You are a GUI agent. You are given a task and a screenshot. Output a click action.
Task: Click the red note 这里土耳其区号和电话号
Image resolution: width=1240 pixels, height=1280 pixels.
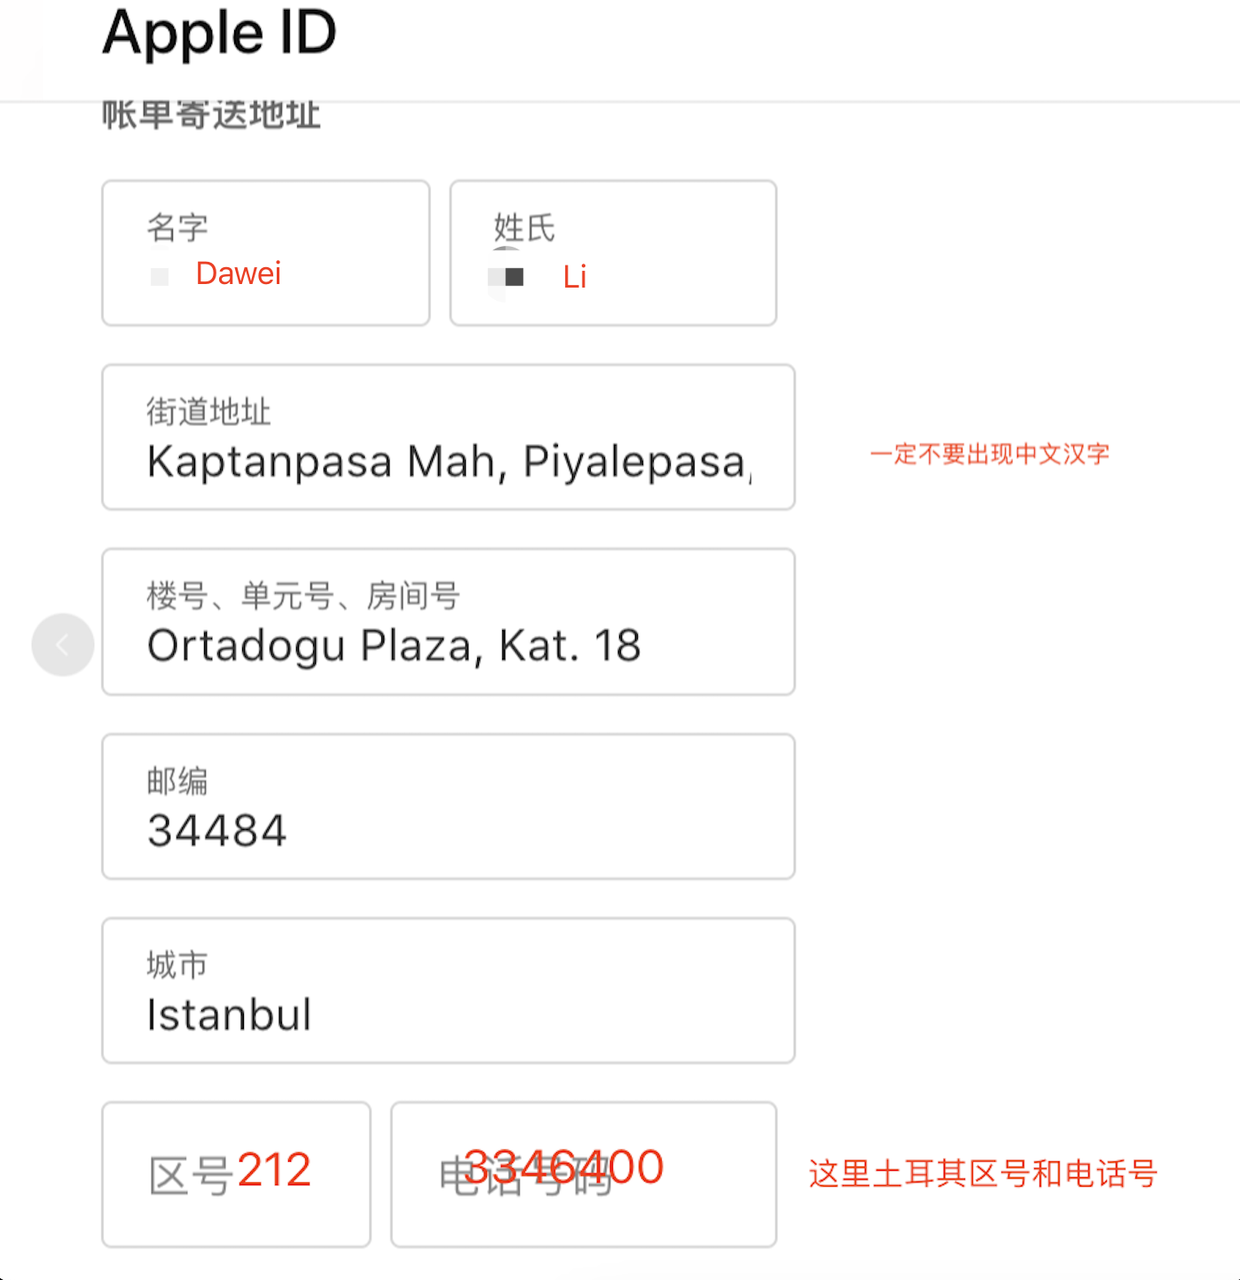982,1173
